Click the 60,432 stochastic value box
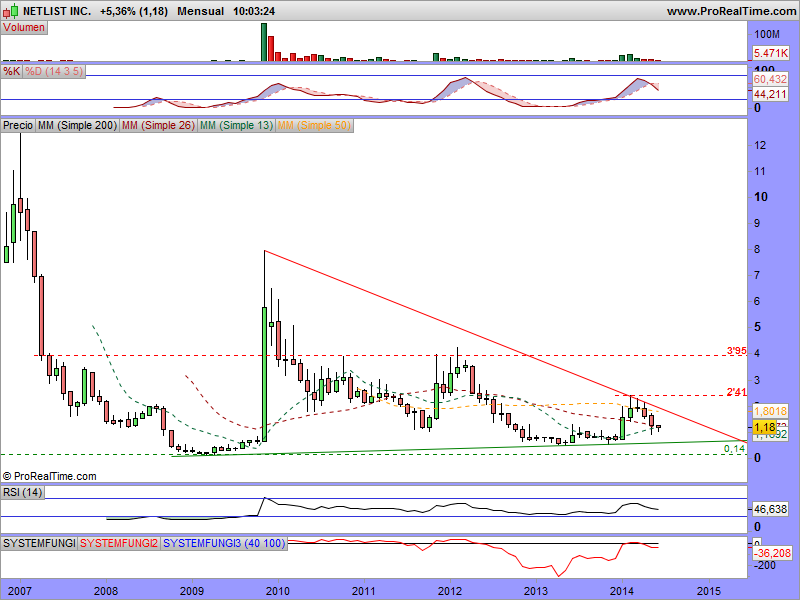This screenshot has width=800, height=600. point(770,79)
